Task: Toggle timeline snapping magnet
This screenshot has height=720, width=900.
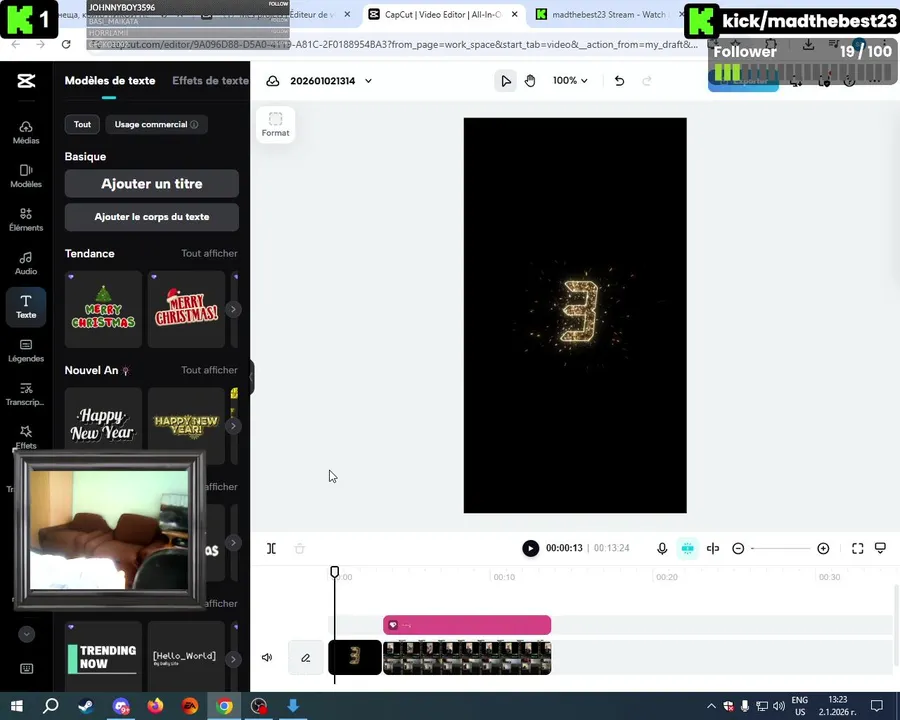Action: tap(687, 549)
